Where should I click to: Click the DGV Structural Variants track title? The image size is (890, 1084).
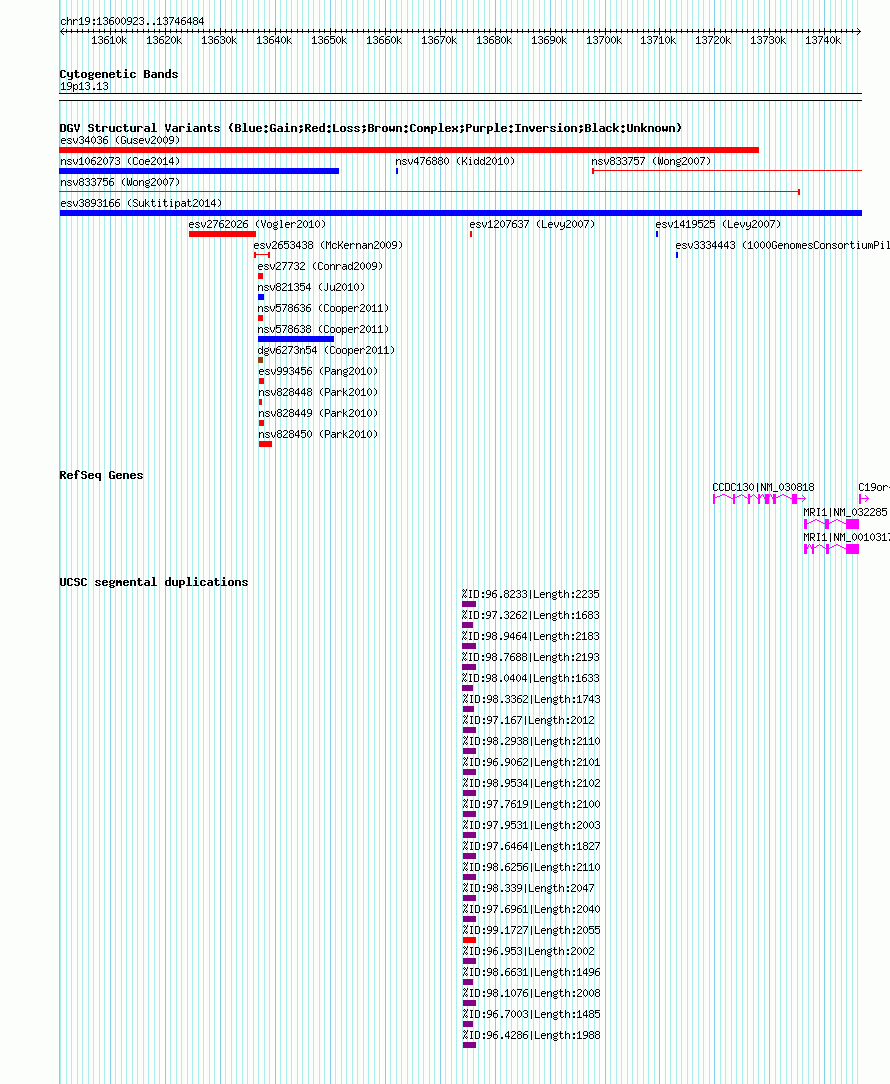tap(371, 128)
